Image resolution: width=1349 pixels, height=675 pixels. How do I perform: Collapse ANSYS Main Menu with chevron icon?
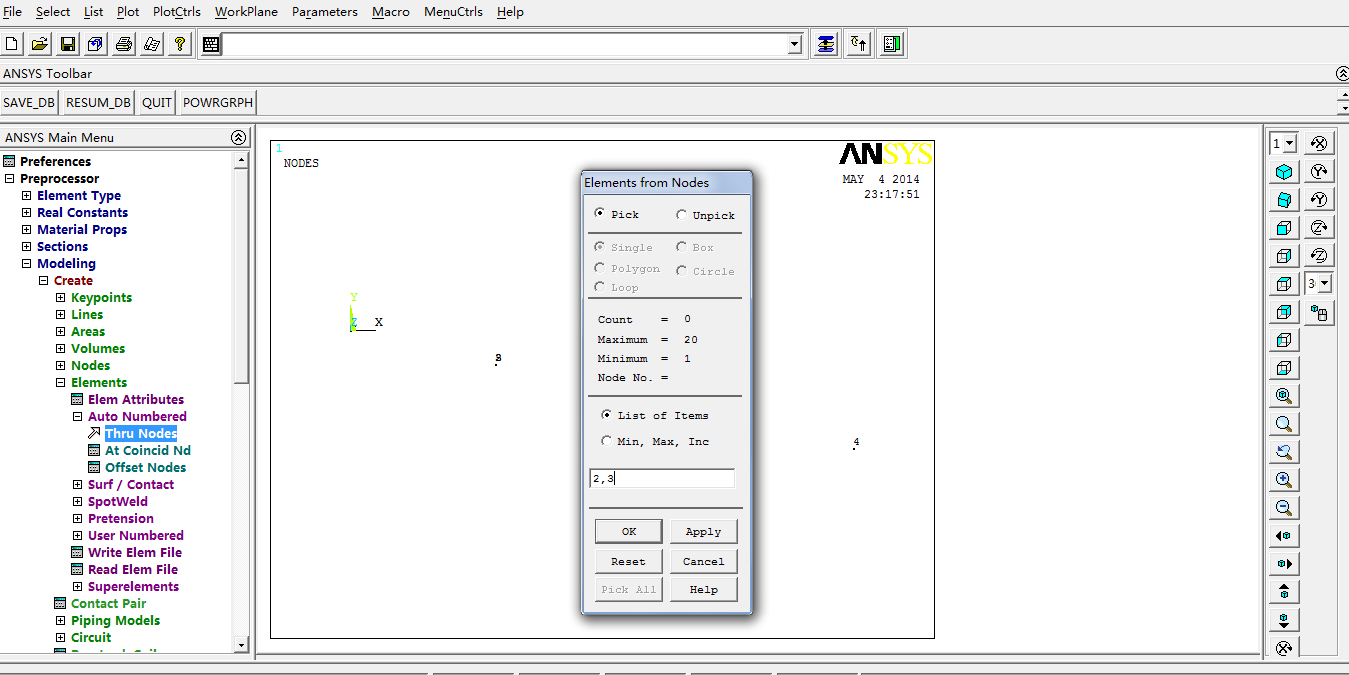[x=238, y=137]
